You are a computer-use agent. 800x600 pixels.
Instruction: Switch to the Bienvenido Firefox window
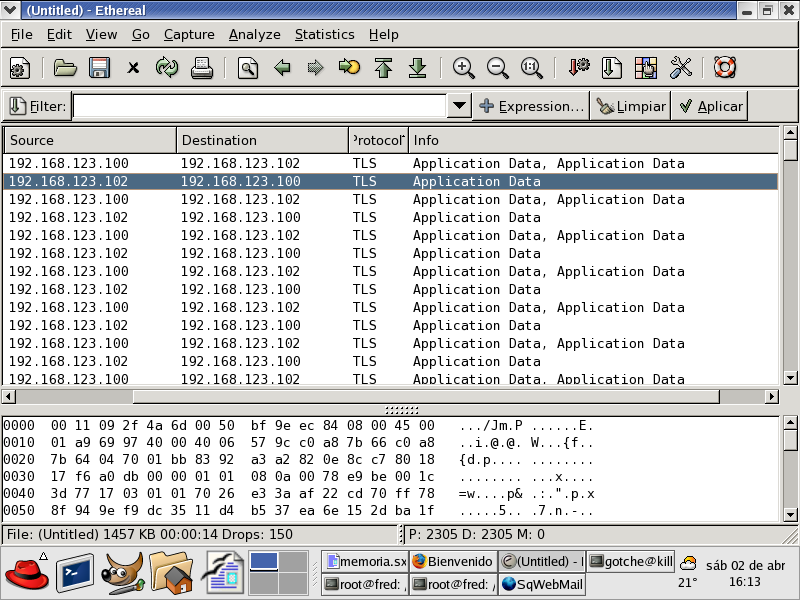pos(453,561)
